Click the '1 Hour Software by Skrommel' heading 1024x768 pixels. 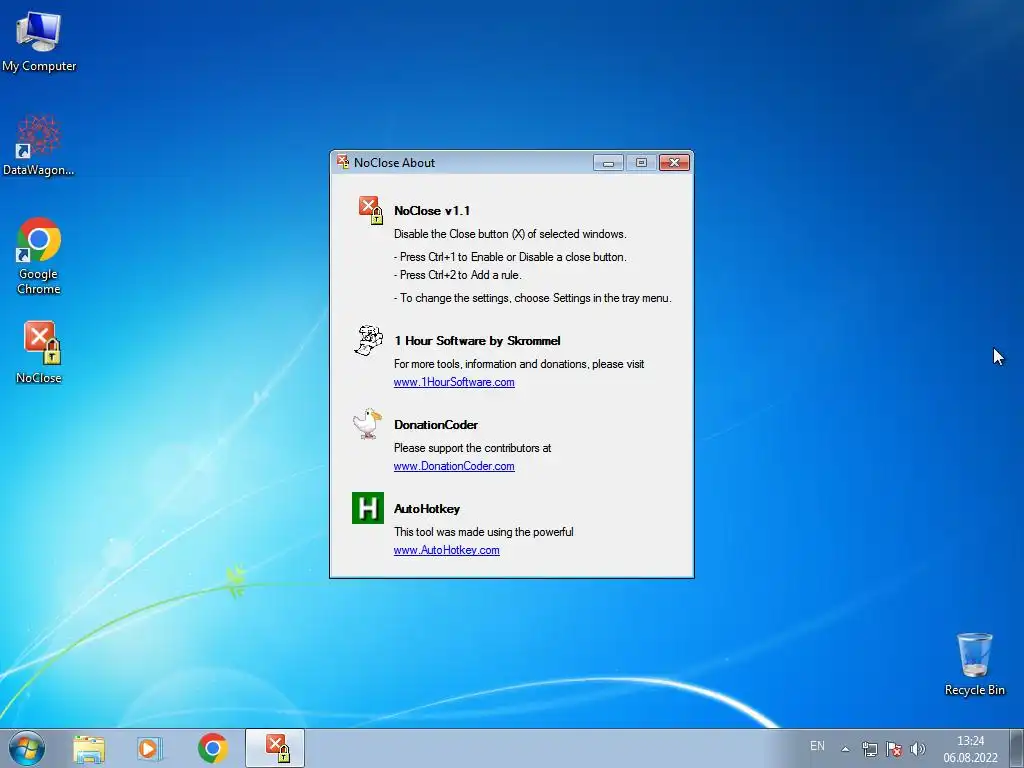coord(477,341)
